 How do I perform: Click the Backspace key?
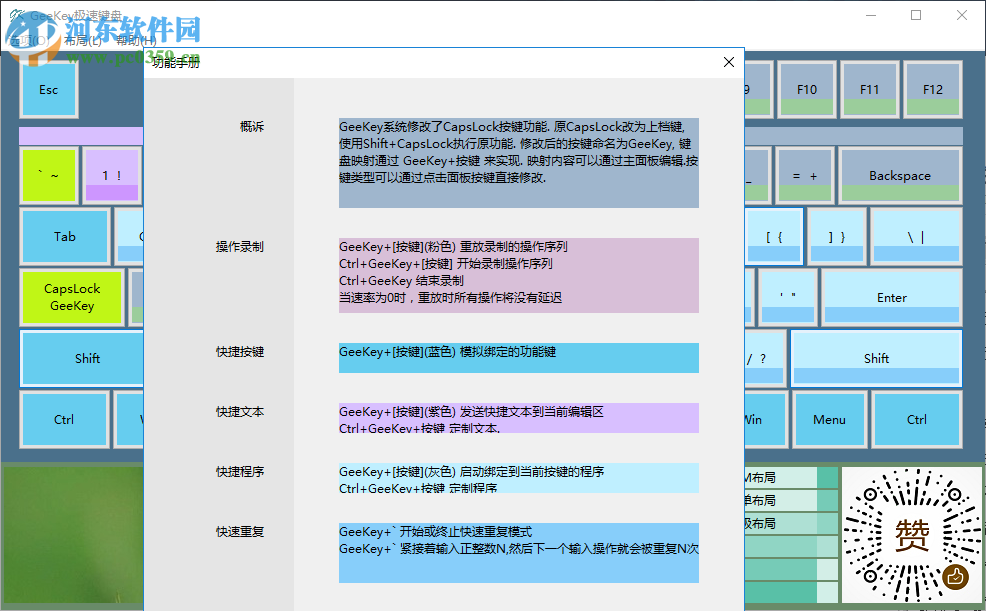point(899,174)
